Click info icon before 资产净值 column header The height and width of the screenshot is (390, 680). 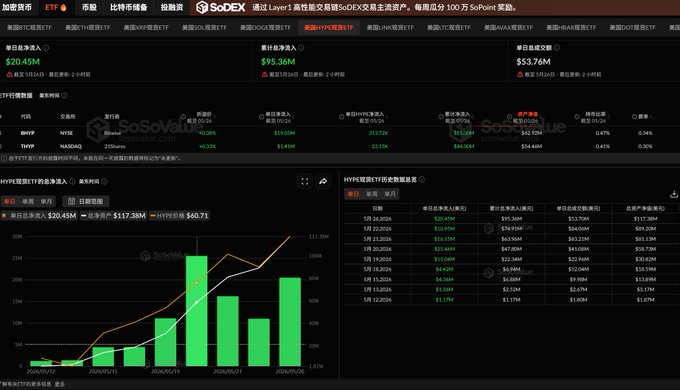tap(509, 117)
